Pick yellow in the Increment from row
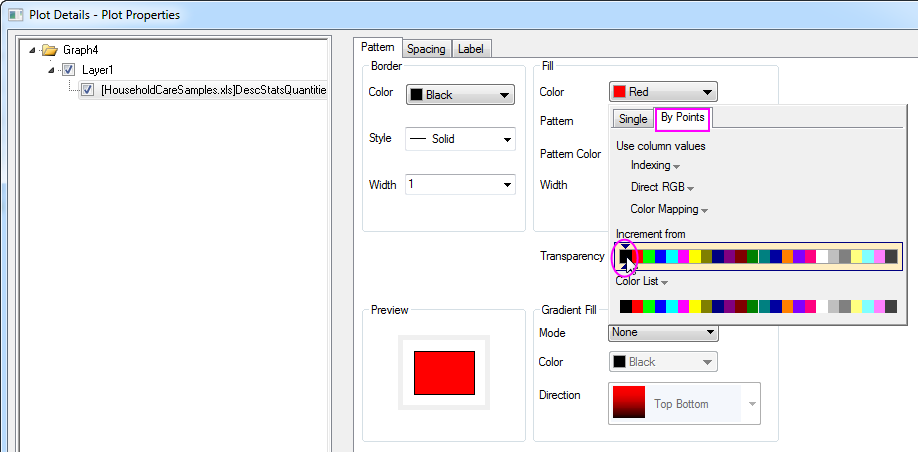This screenshot has height=452, width=918. click(x=695, y=256)
